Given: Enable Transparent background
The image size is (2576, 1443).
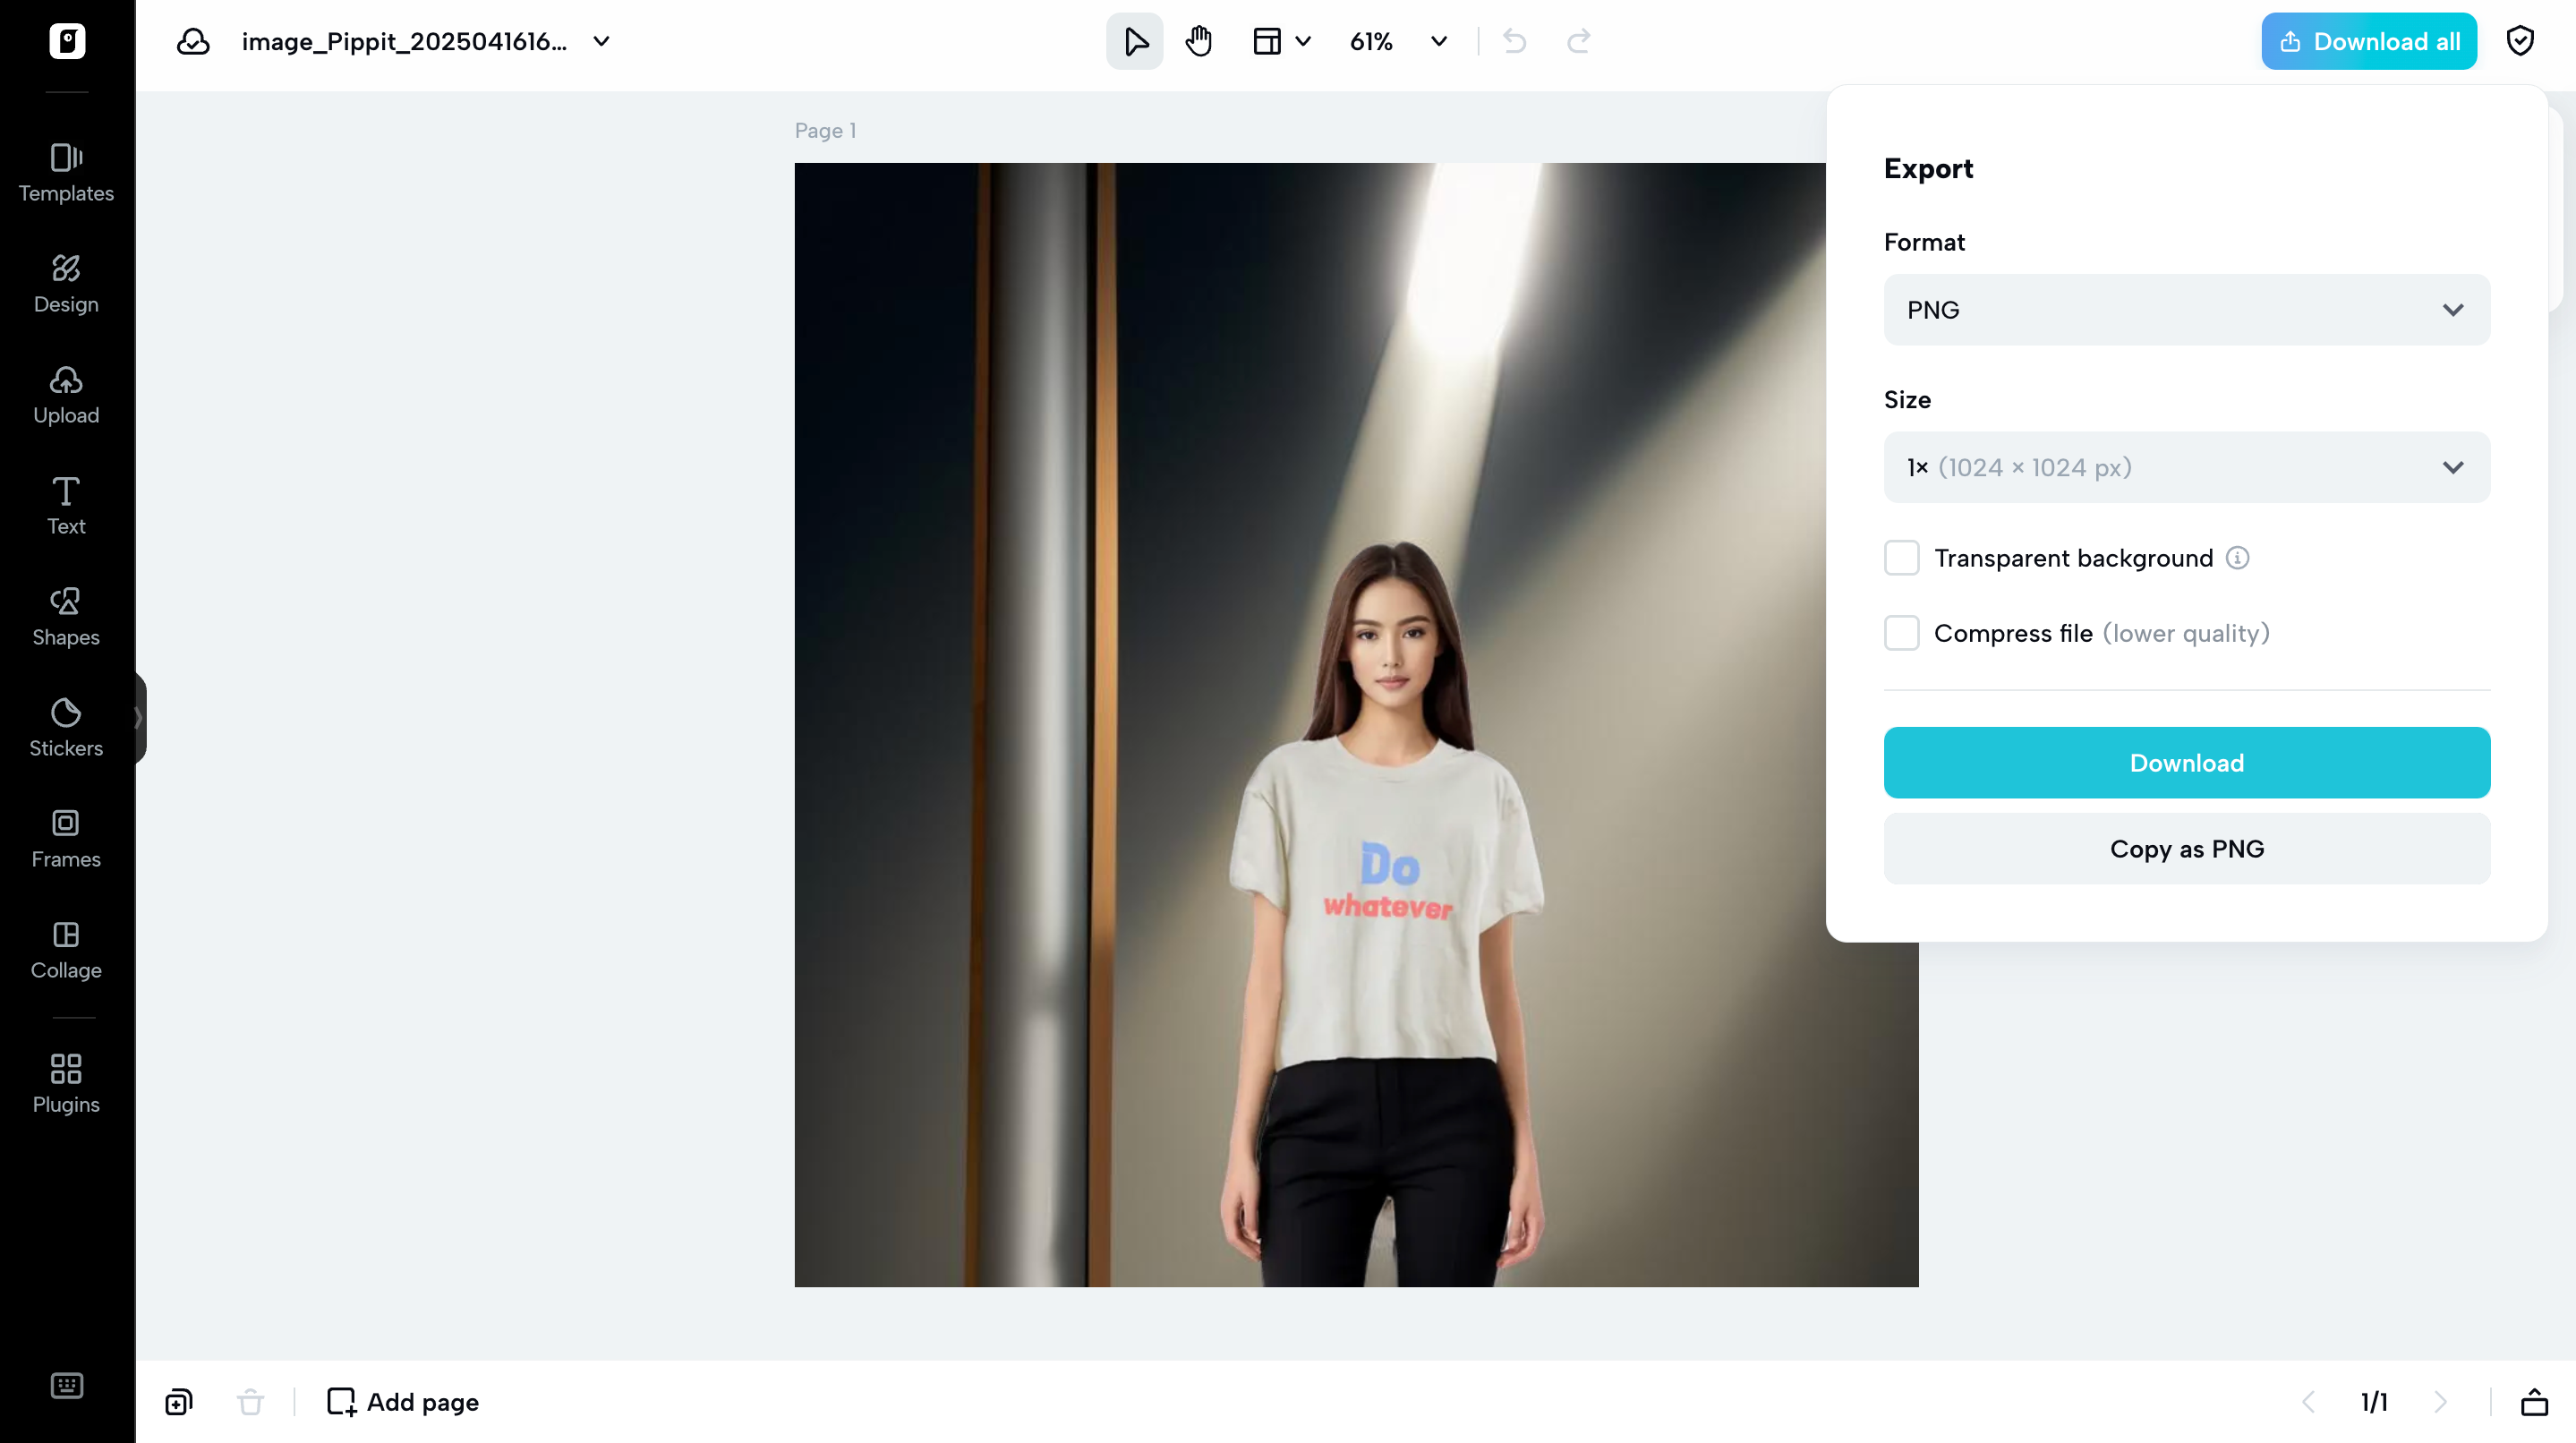Looking at the screenshot, I should [x=1901, y=557].
